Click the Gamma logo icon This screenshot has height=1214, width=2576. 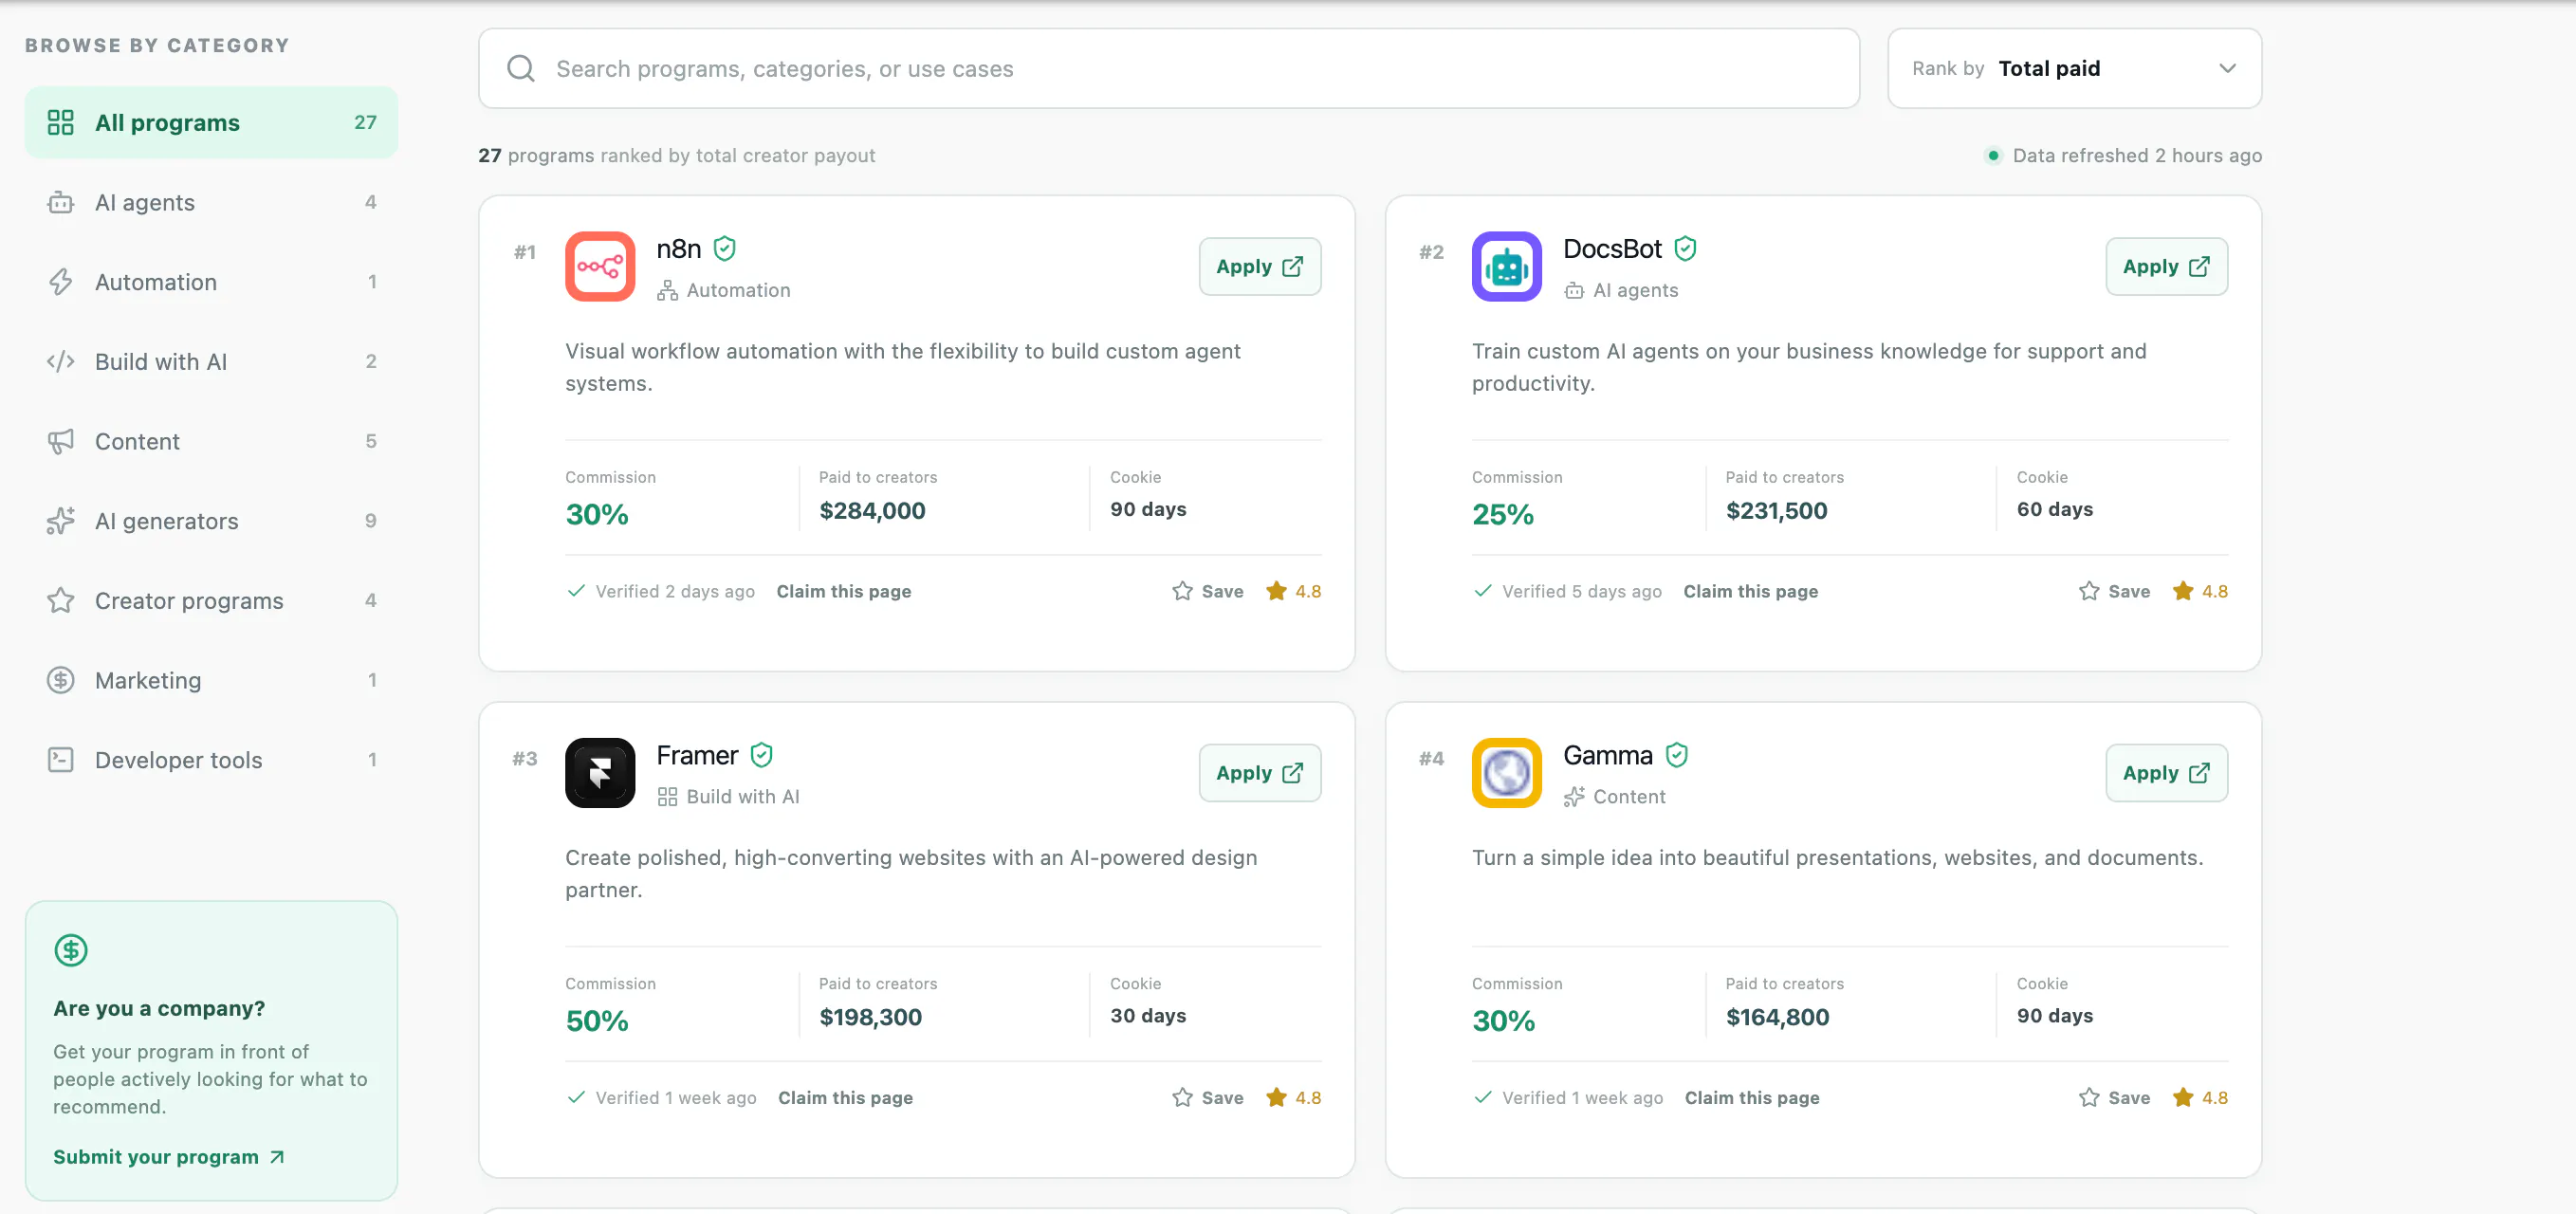(1506, 773)
